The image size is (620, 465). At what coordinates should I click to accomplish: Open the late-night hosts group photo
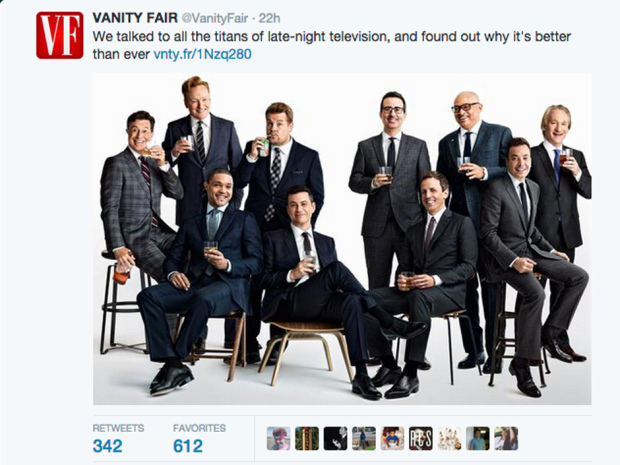tap(341, 239)
